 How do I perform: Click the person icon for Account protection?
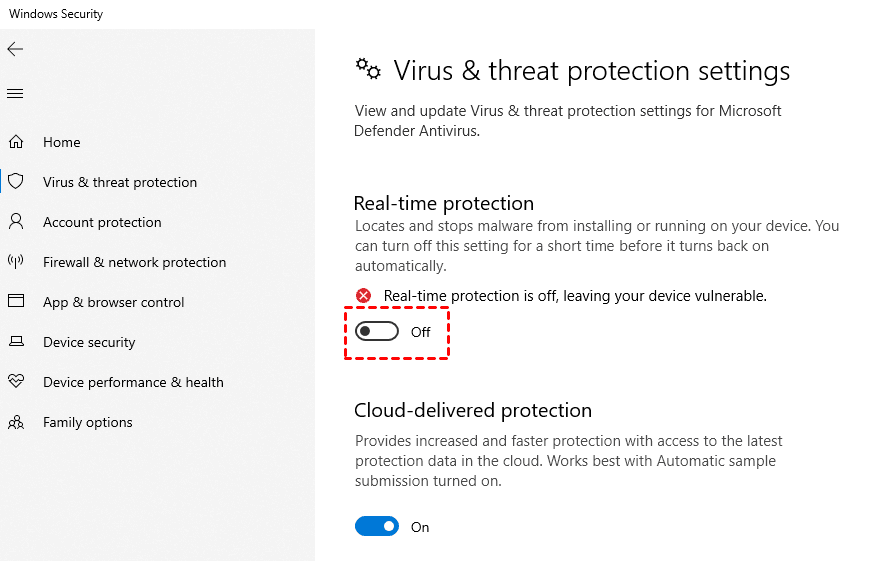(16, 221)
